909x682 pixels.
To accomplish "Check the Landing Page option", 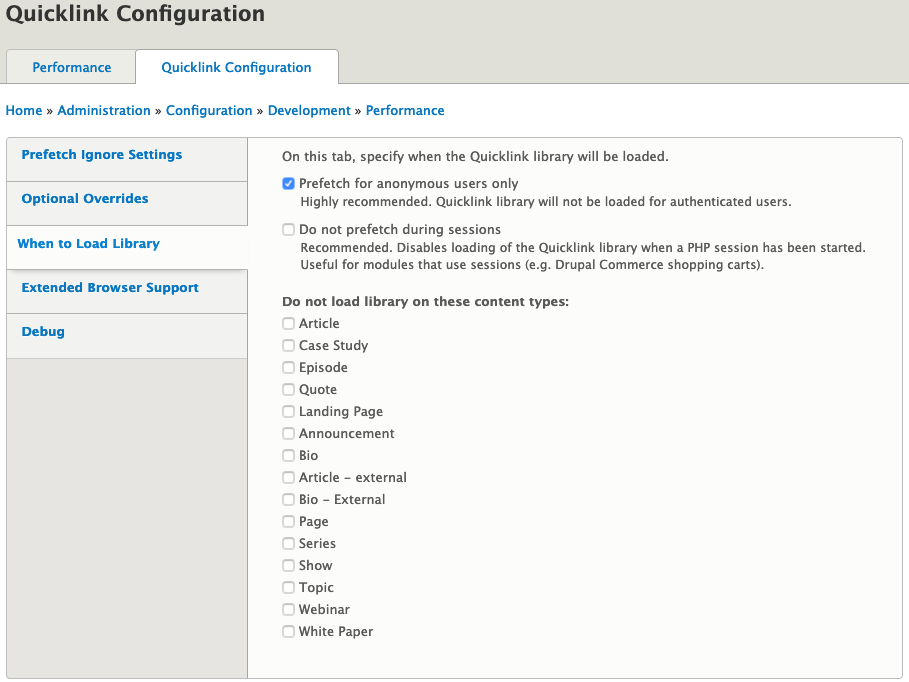I will point(288,411).
